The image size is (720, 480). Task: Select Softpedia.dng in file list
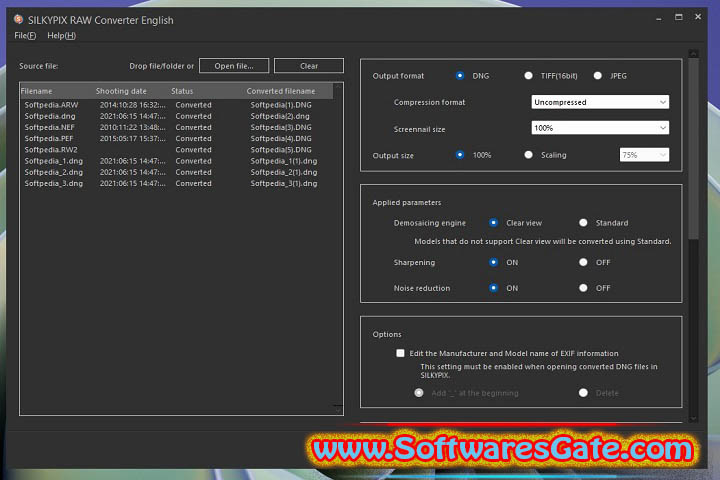coord(50,116)
